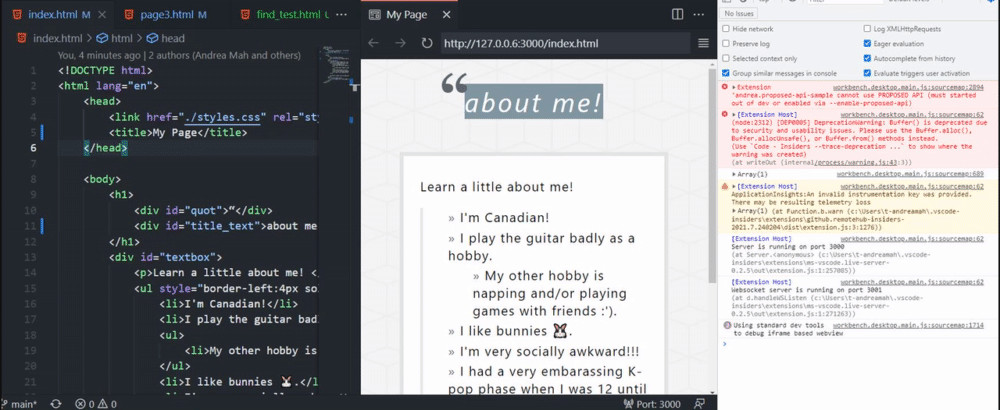Click the <!DOCTYPE html> code line

(105, 70)
